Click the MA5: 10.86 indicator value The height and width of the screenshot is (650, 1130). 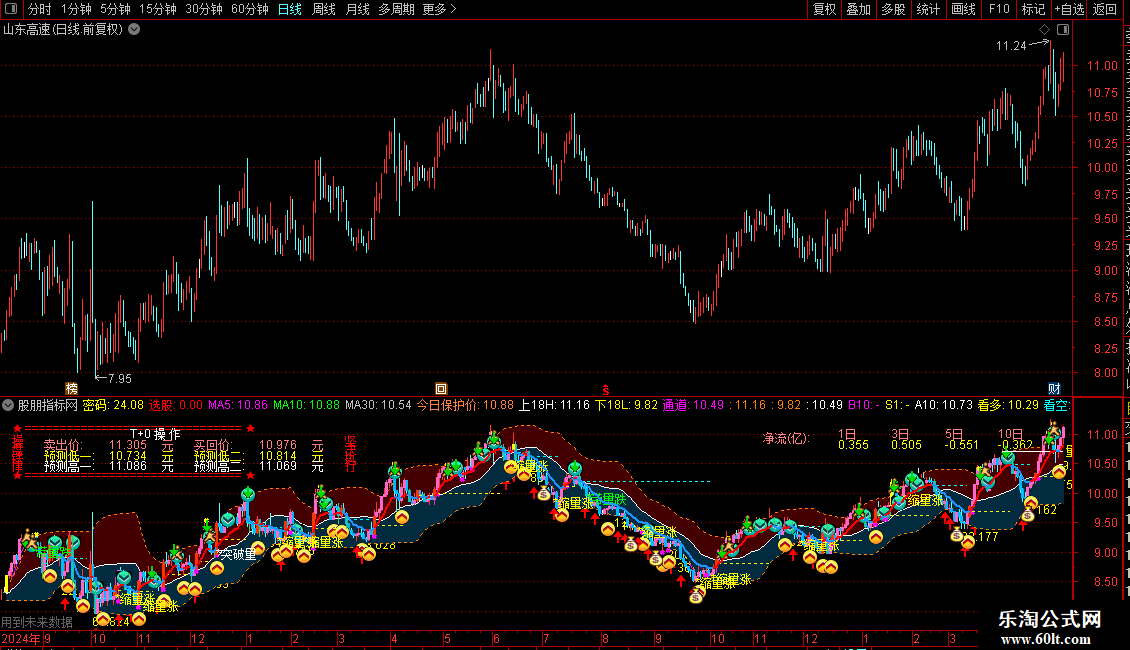point(238,406)
